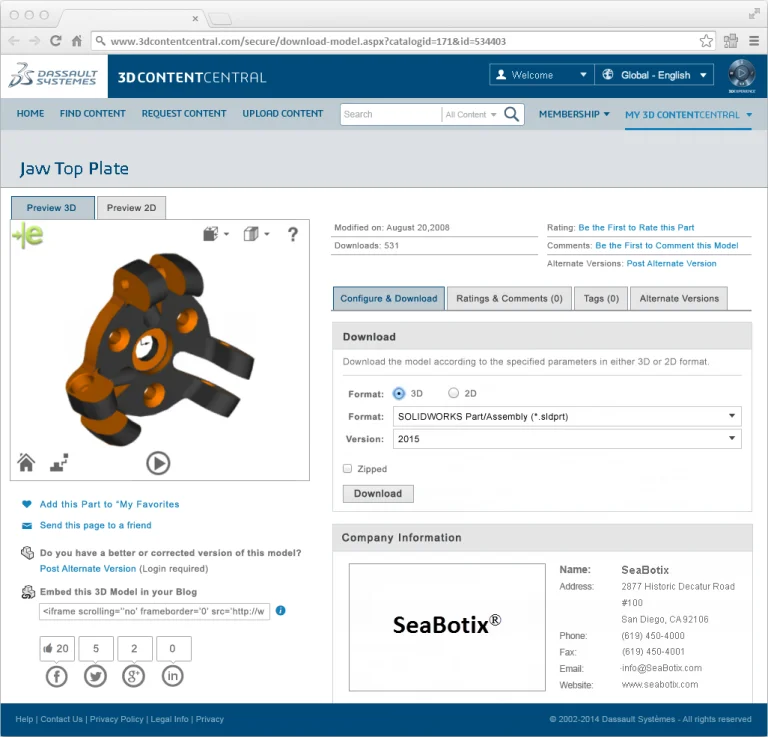Click the help question mark in viewer
768x737 pixels.
[x=293, y=234]
